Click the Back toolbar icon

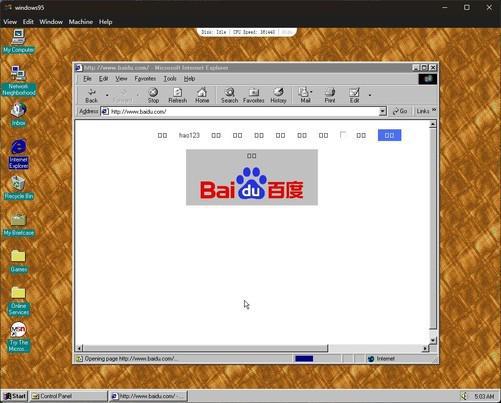[91, 95]
